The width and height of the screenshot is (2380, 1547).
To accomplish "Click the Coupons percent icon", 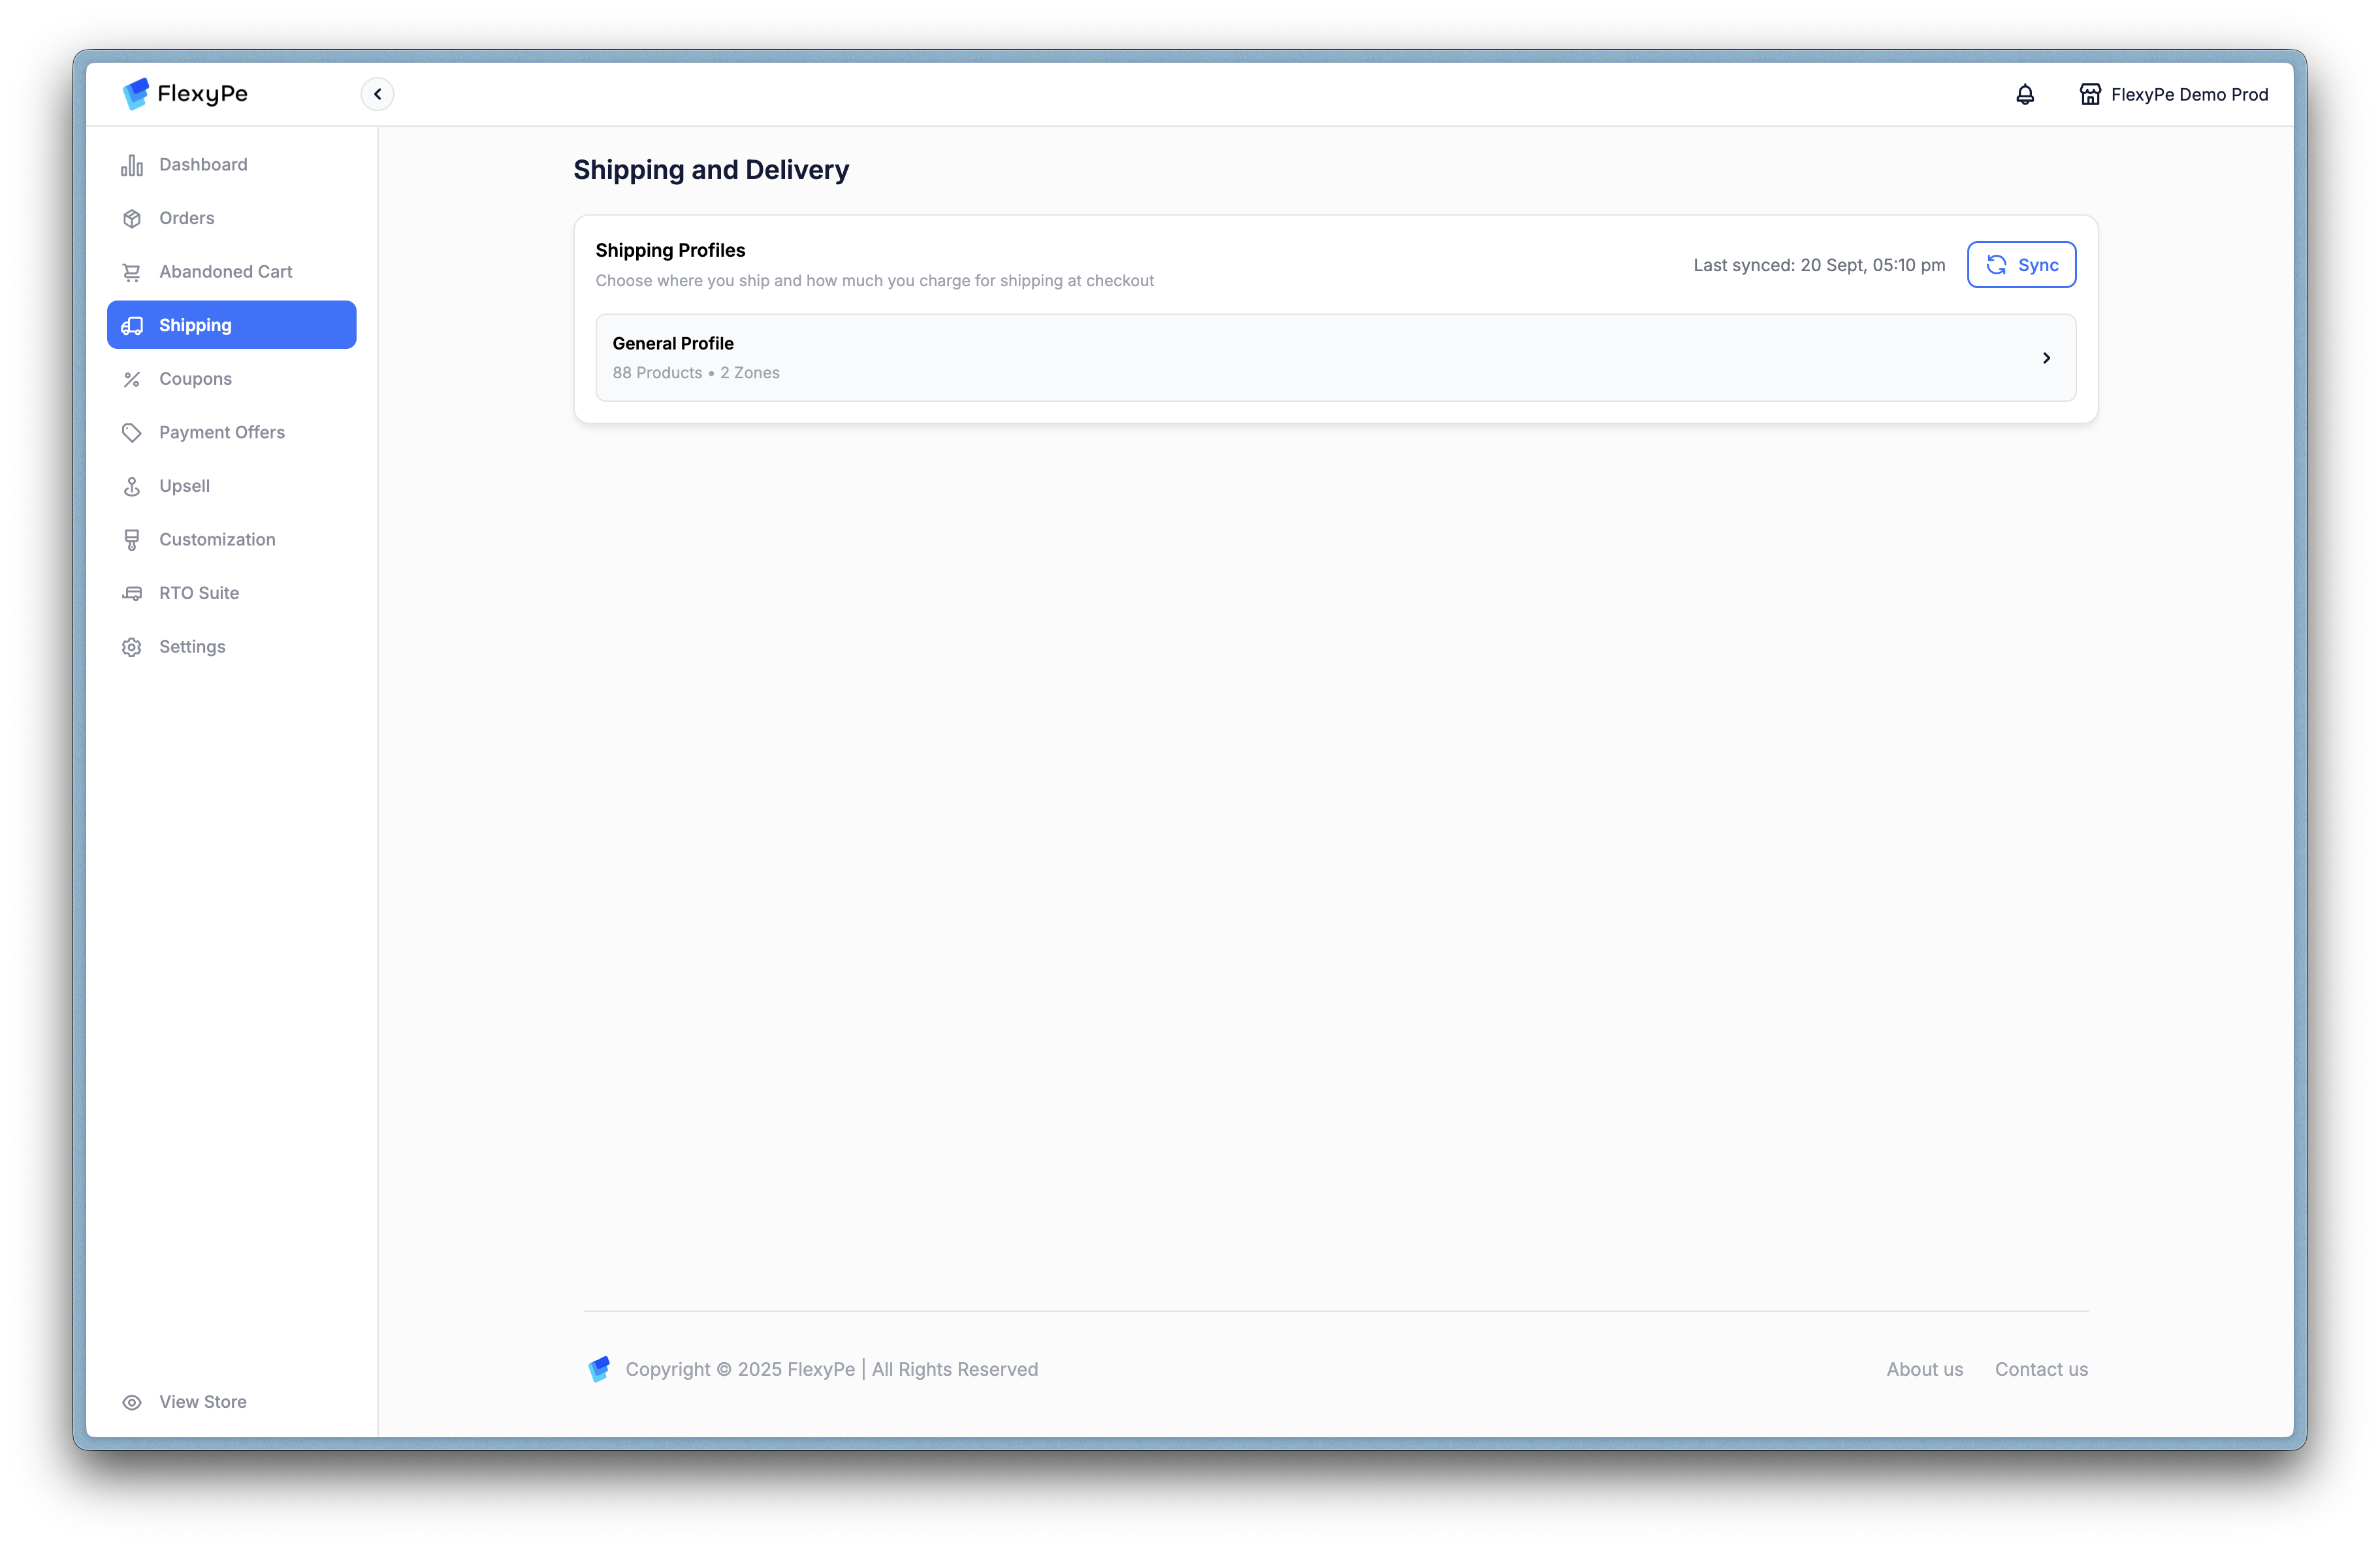I will point(132,379).
